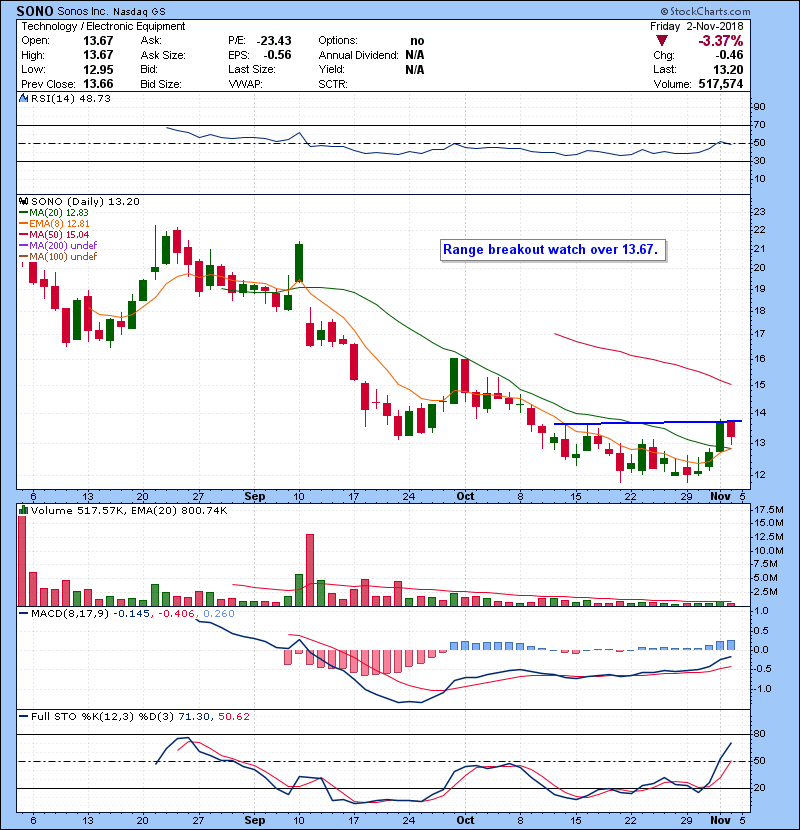The width and height of the screenshot is (800, 830).
Task: Click the VWAP label
Action: [x=246, y=84]
